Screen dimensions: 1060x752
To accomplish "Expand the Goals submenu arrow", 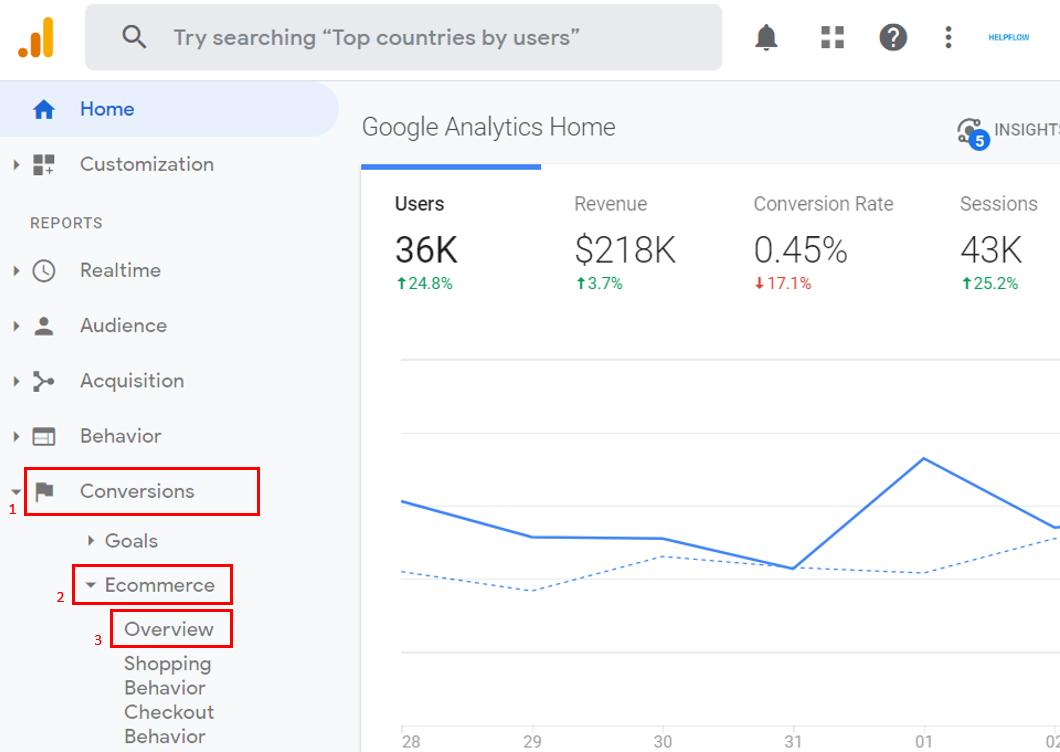I will [91, 540].
